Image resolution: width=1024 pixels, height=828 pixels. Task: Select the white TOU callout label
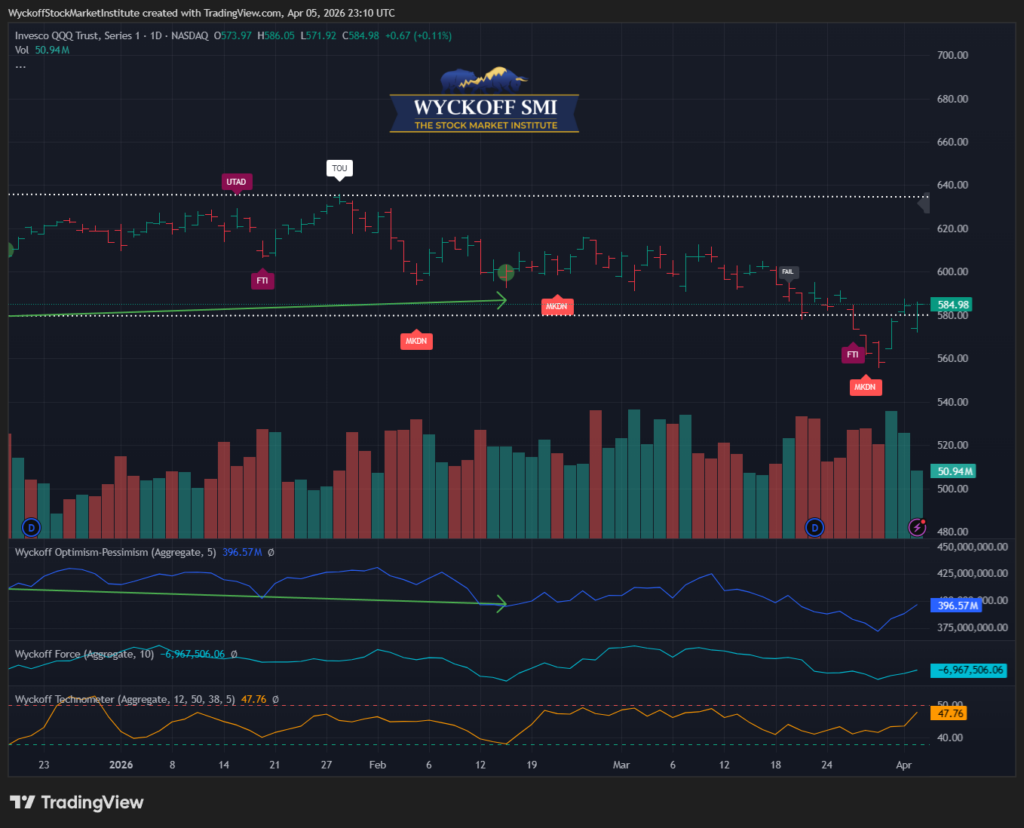coord(340,168)
